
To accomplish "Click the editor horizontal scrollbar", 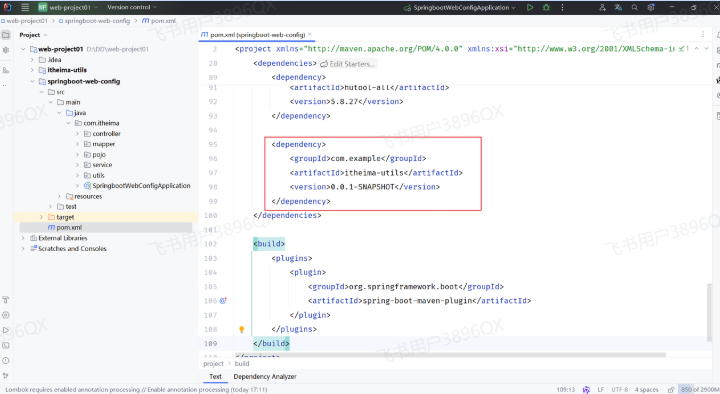I will (x=450, y=355).
